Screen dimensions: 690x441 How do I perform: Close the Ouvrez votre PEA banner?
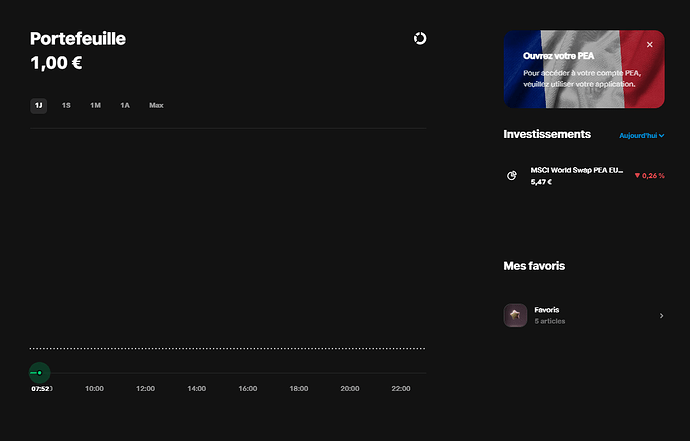point(649,45)
